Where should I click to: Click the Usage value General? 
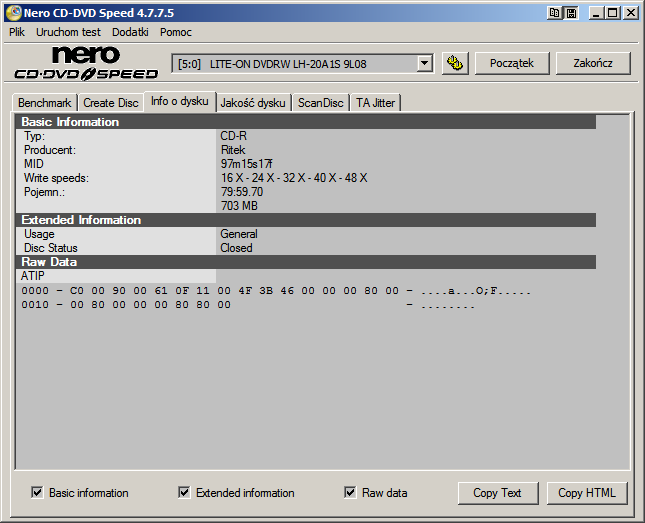(239, 234)
